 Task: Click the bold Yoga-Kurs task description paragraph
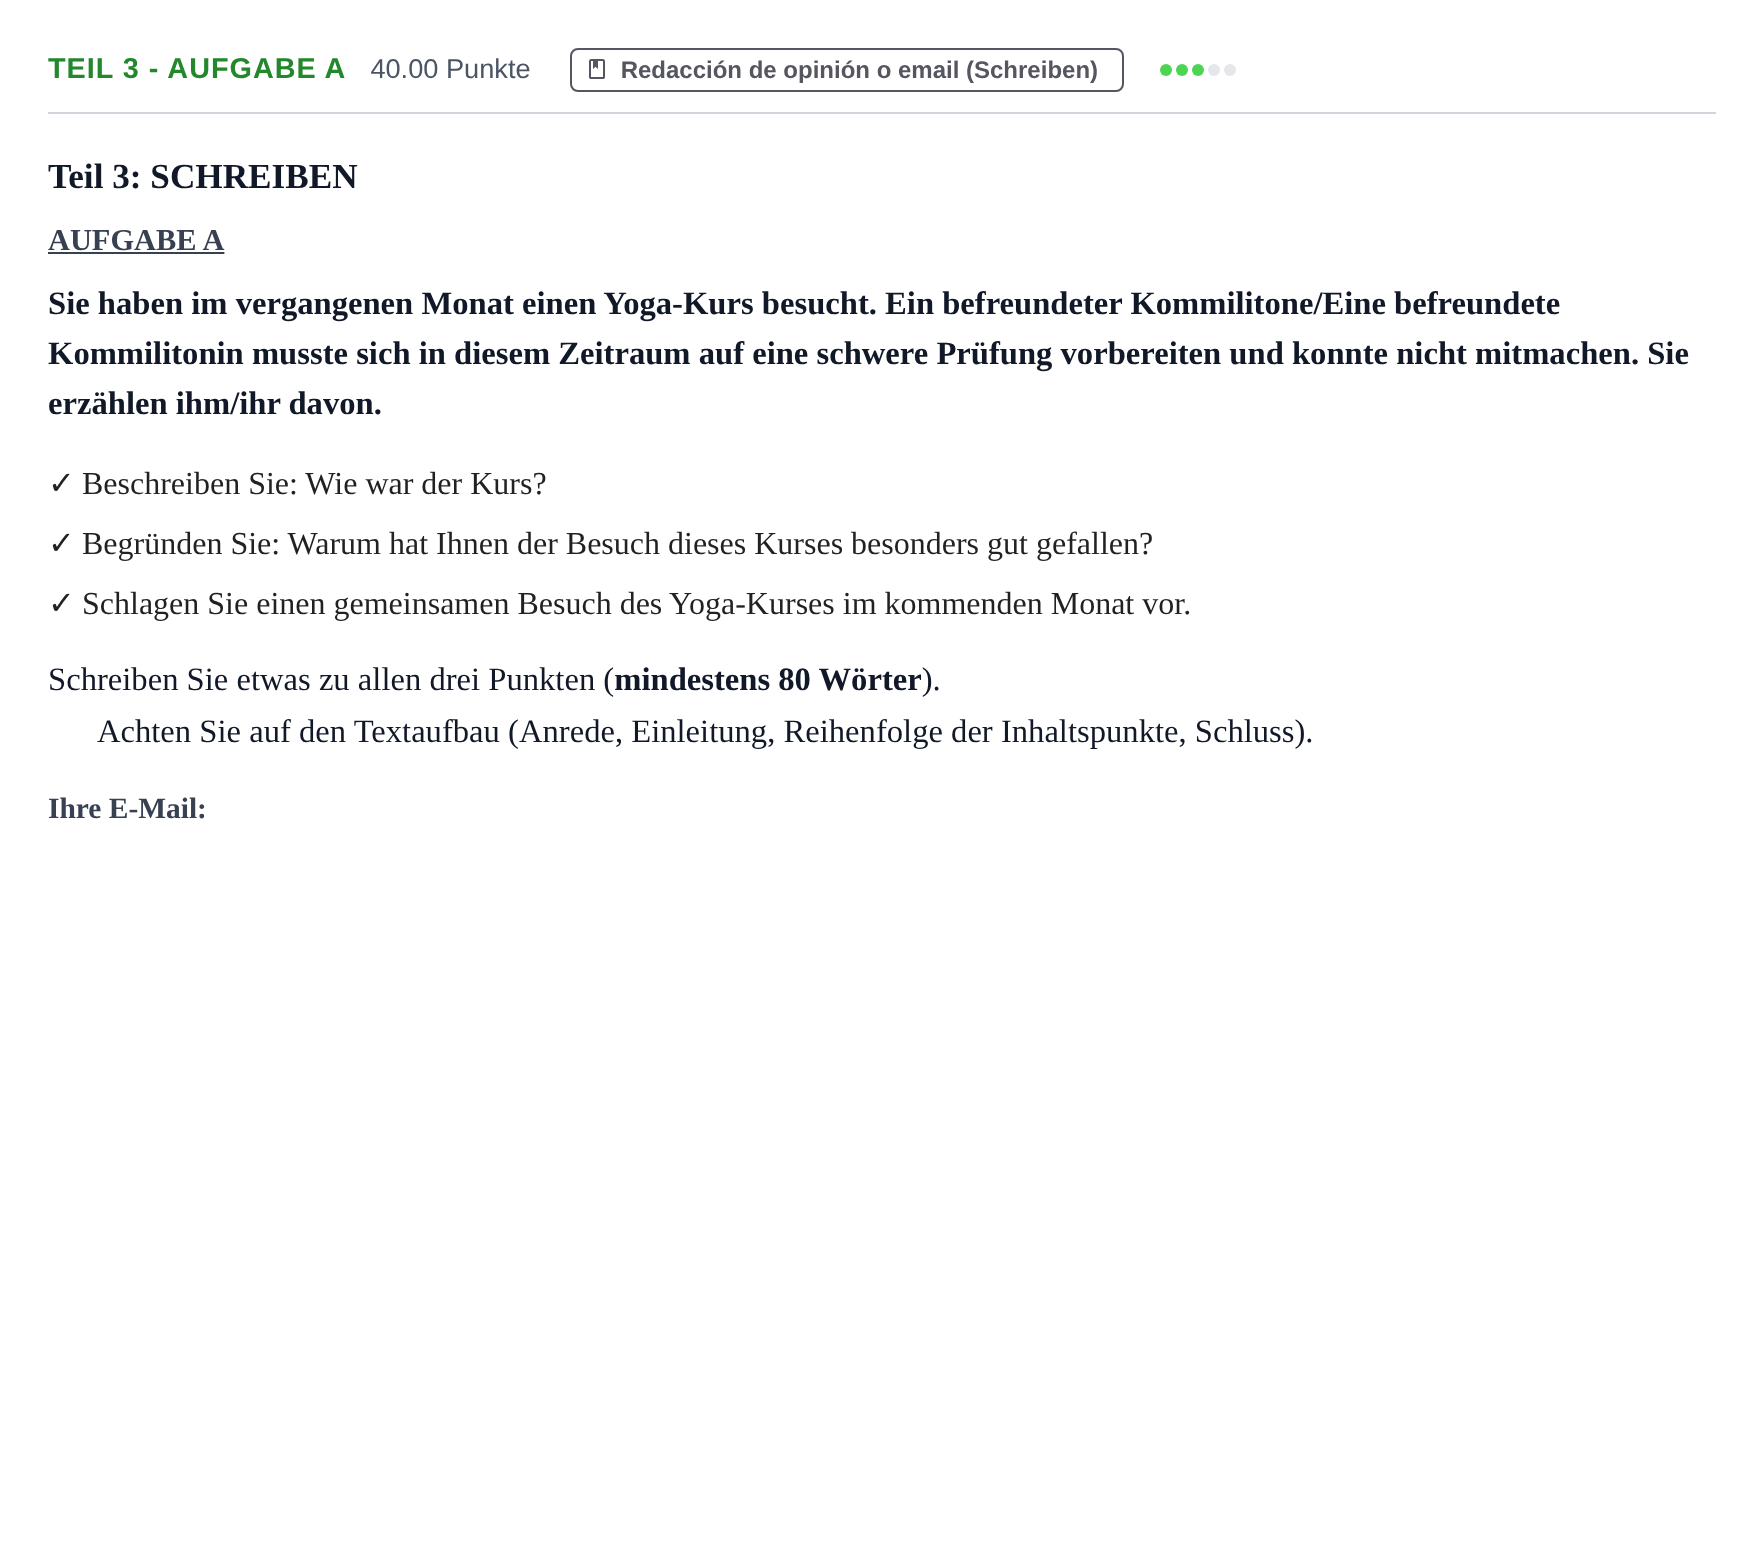868,353
